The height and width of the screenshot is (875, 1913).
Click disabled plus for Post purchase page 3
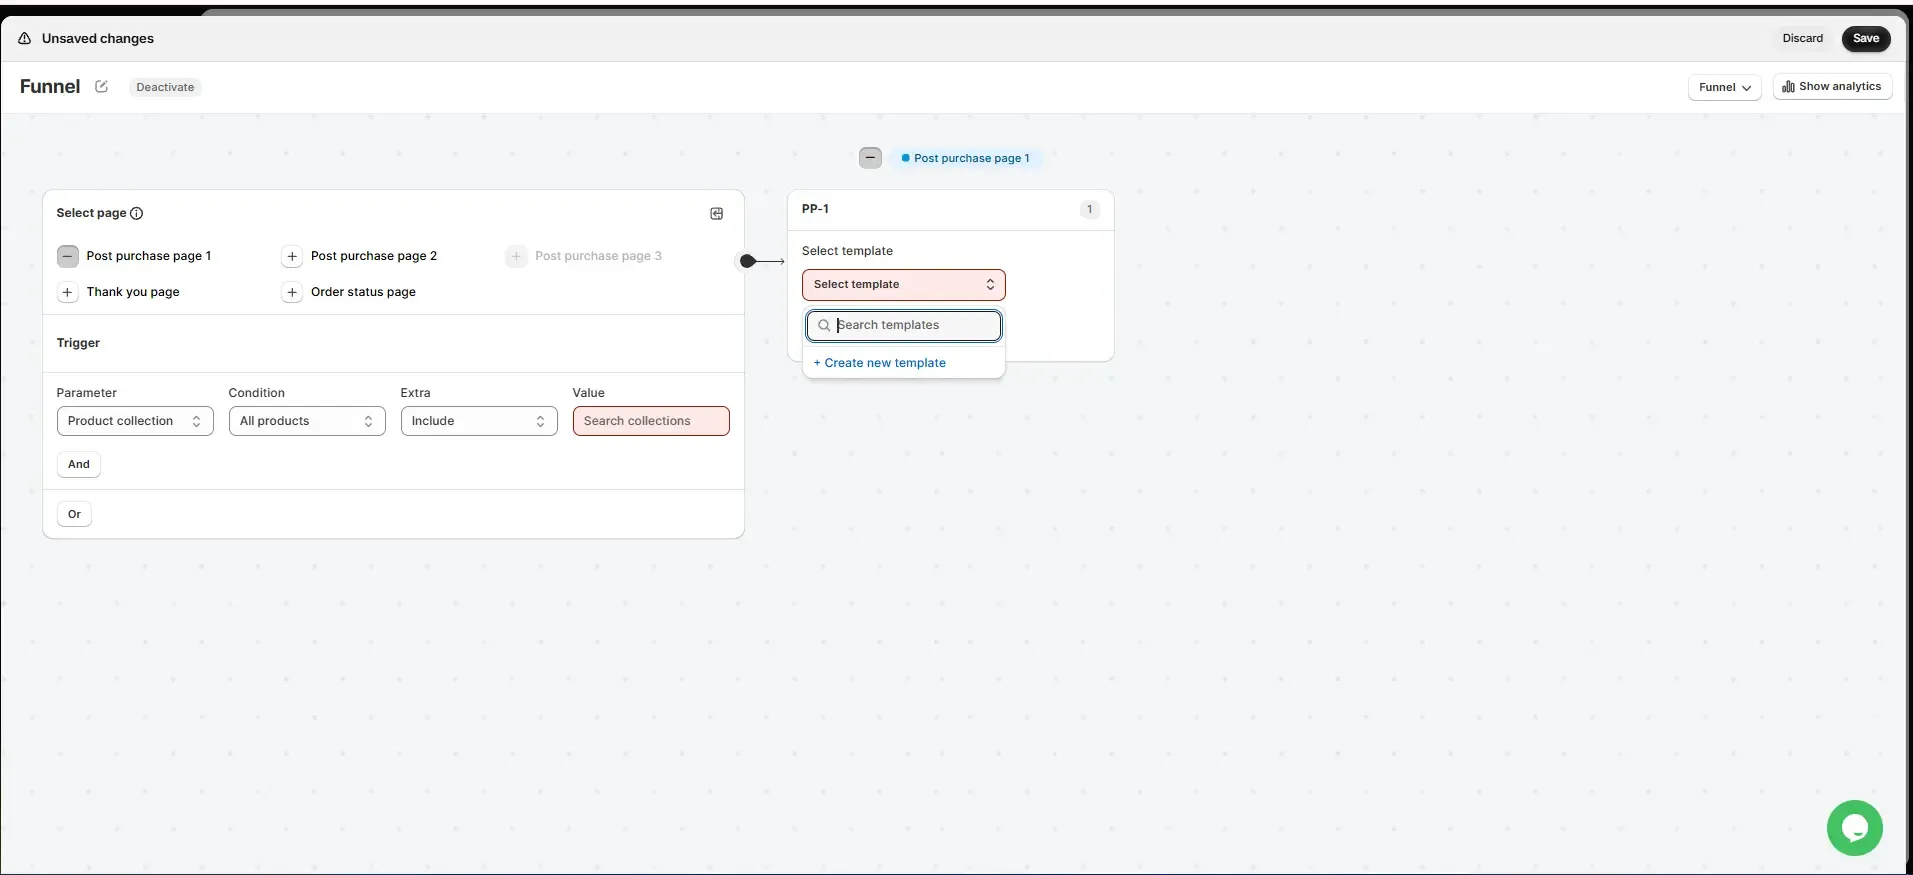(x=516, y=256)
